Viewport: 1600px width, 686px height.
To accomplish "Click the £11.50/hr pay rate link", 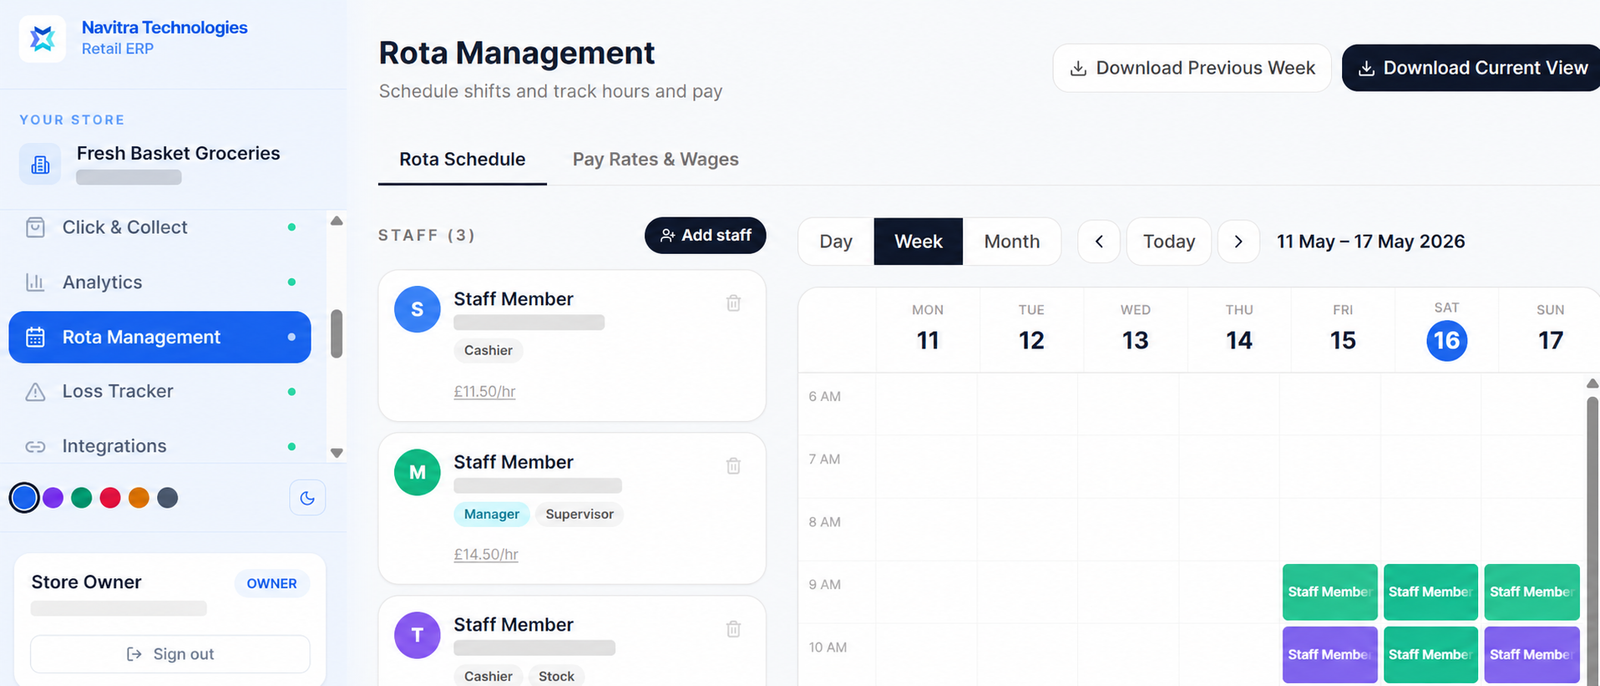I will tap(485, 391).
